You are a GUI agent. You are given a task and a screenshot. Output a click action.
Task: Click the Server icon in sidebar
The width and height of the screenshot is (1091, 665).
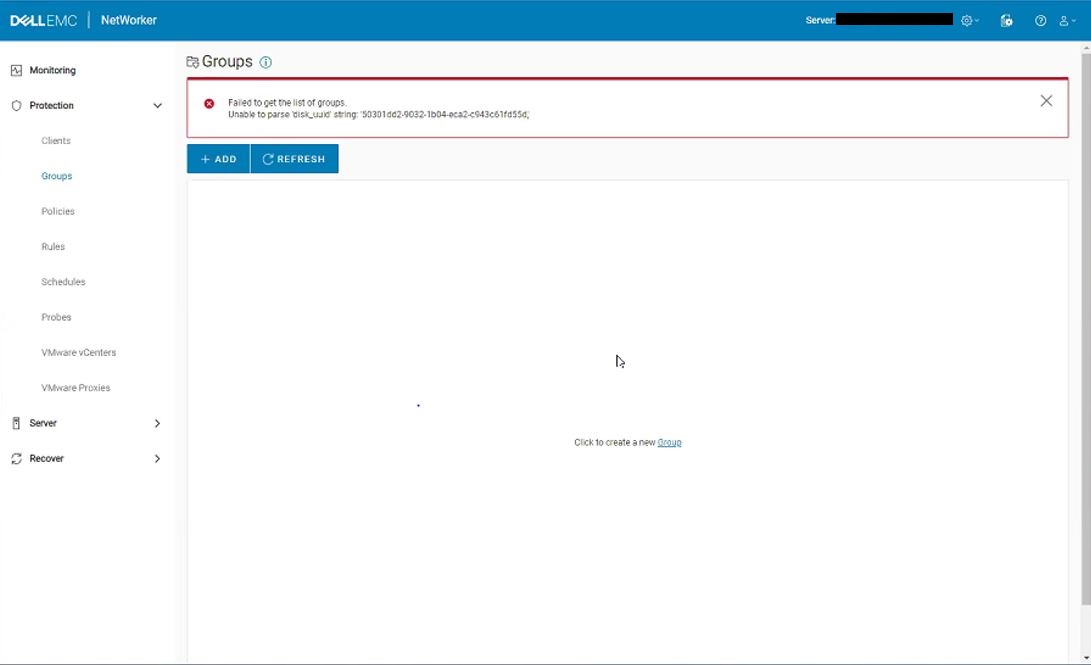[x=16, y=422]
